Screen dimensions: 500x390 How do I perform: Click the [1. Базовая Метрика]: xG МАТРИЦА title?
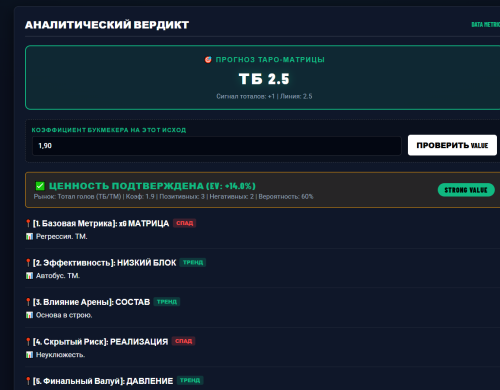coord(101,223)
